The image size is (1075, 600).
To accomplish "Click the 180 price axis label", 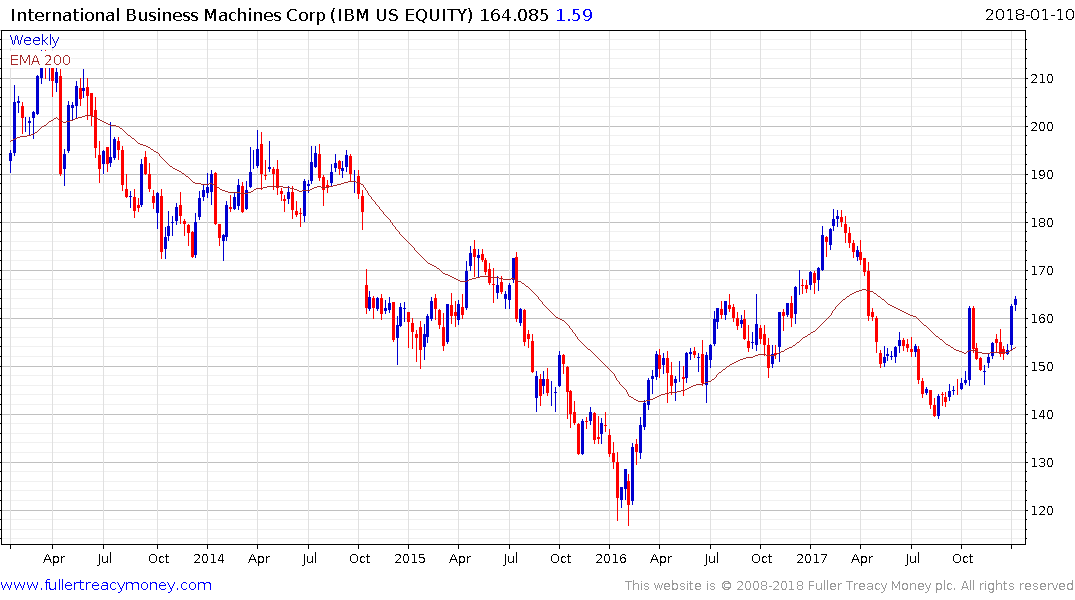I will pos(1042,223).
